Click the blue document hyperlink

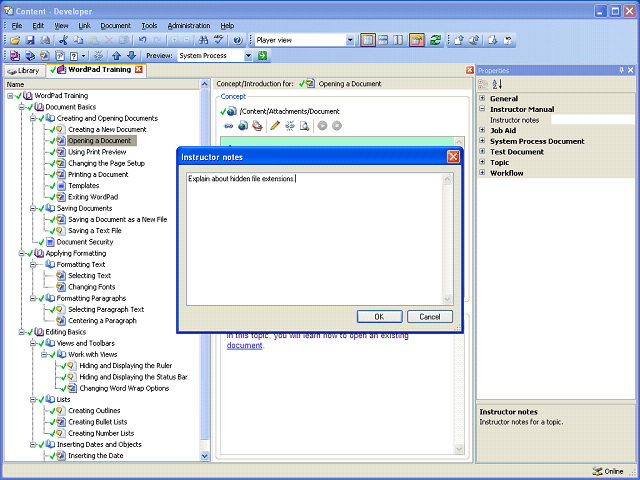pyautogui.click(x=244, y=345)
